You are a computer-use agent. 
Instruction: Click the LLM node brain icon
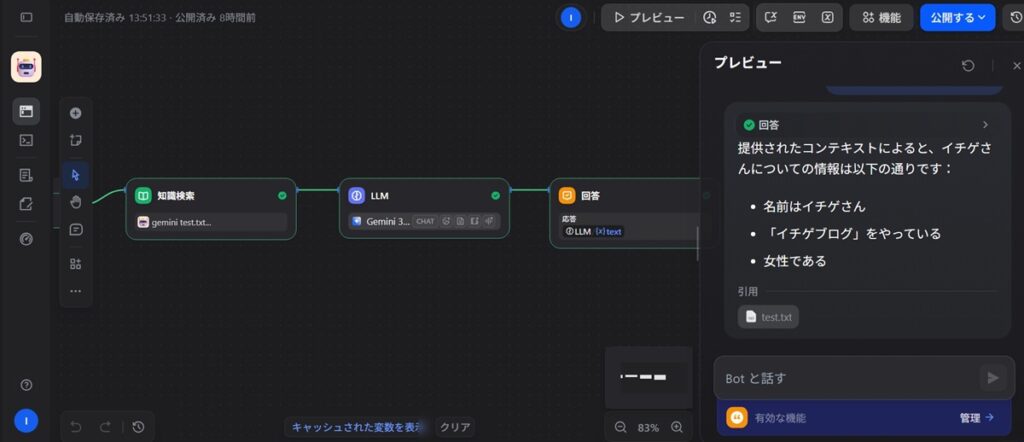coord(357,195)
